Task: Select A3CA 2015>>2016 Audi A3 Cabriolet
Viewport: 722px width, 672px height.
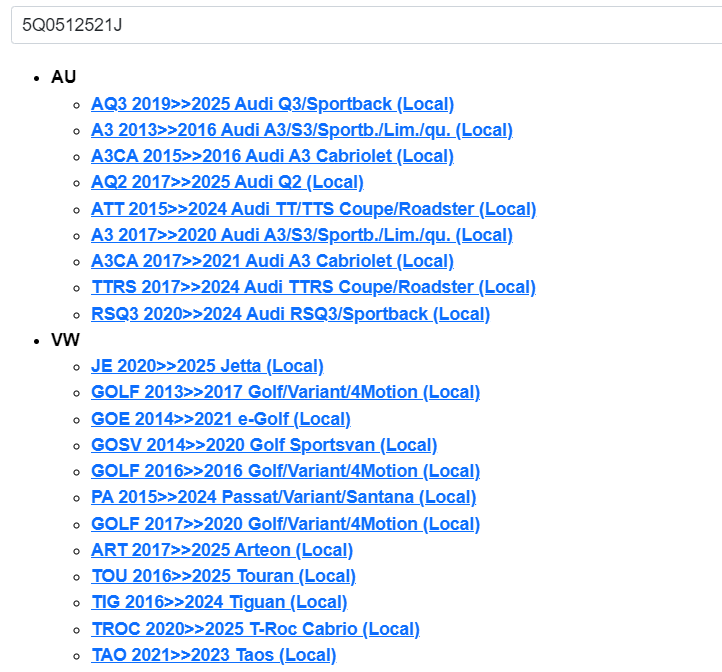Action: [272, 156]
